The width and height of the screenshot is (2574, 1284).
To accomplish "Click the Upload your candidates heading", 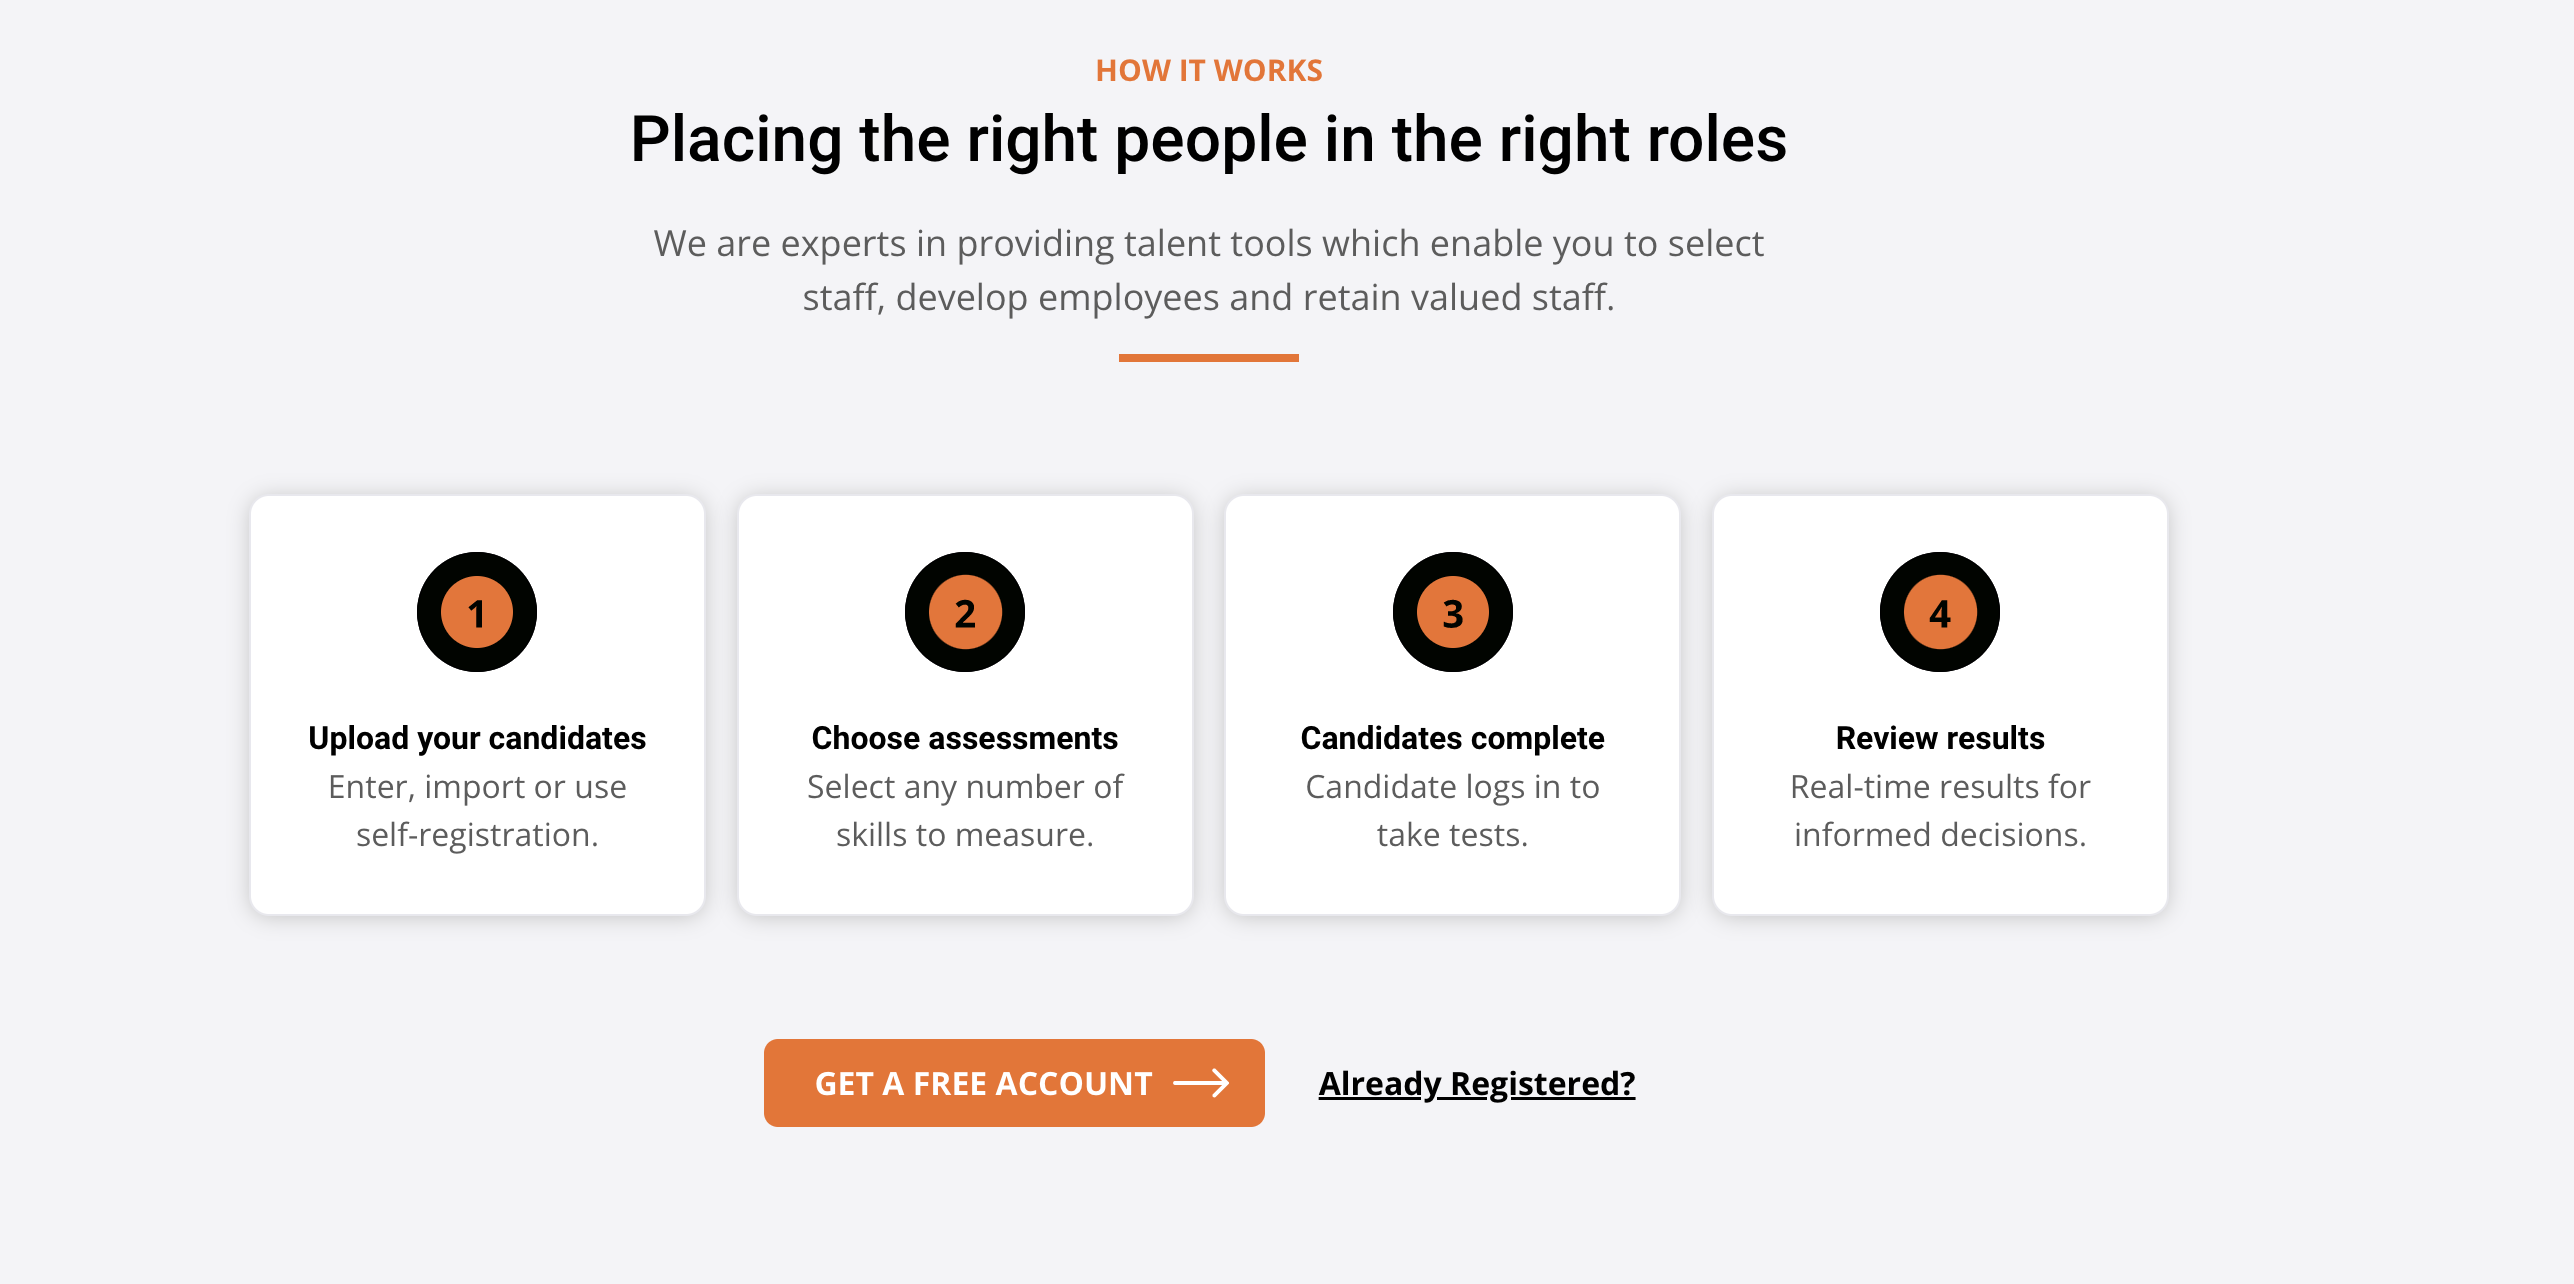I will (477, 738).
